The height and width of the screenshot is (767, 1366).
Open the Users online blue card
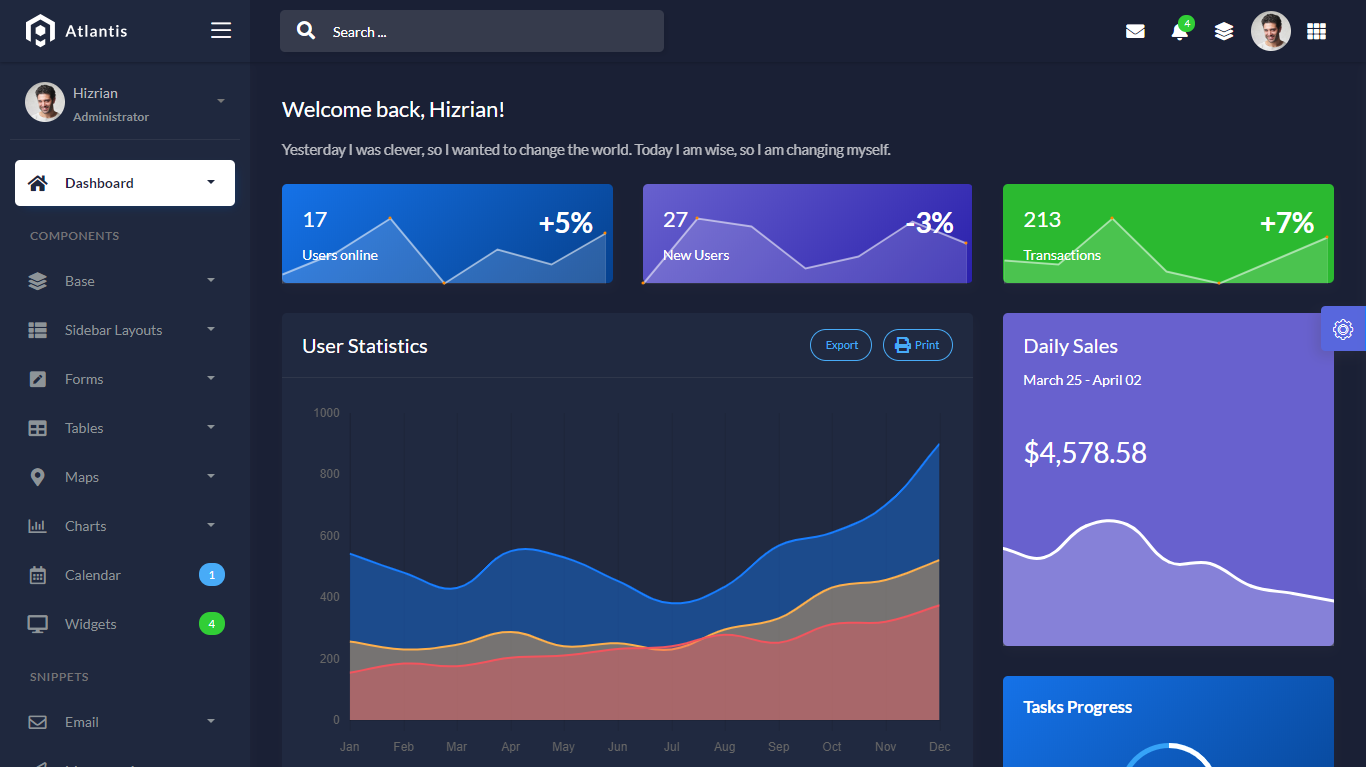coord(447,233)
